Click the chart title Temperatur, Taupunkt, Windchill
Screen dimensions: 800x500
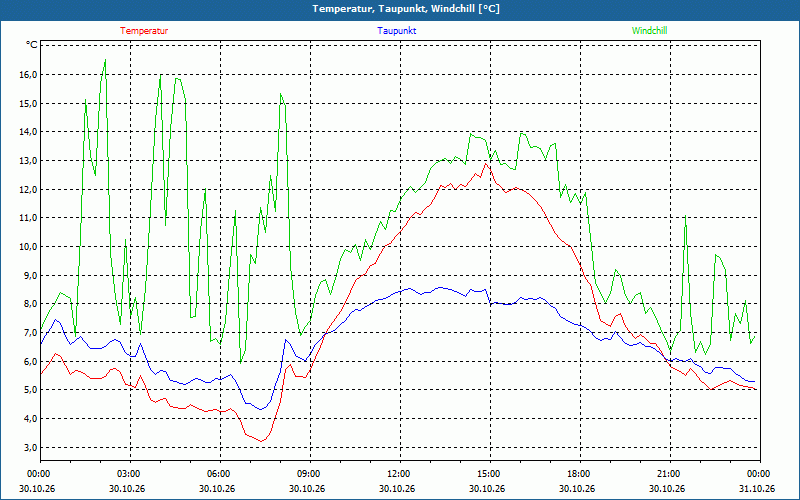tap(406, 9)
